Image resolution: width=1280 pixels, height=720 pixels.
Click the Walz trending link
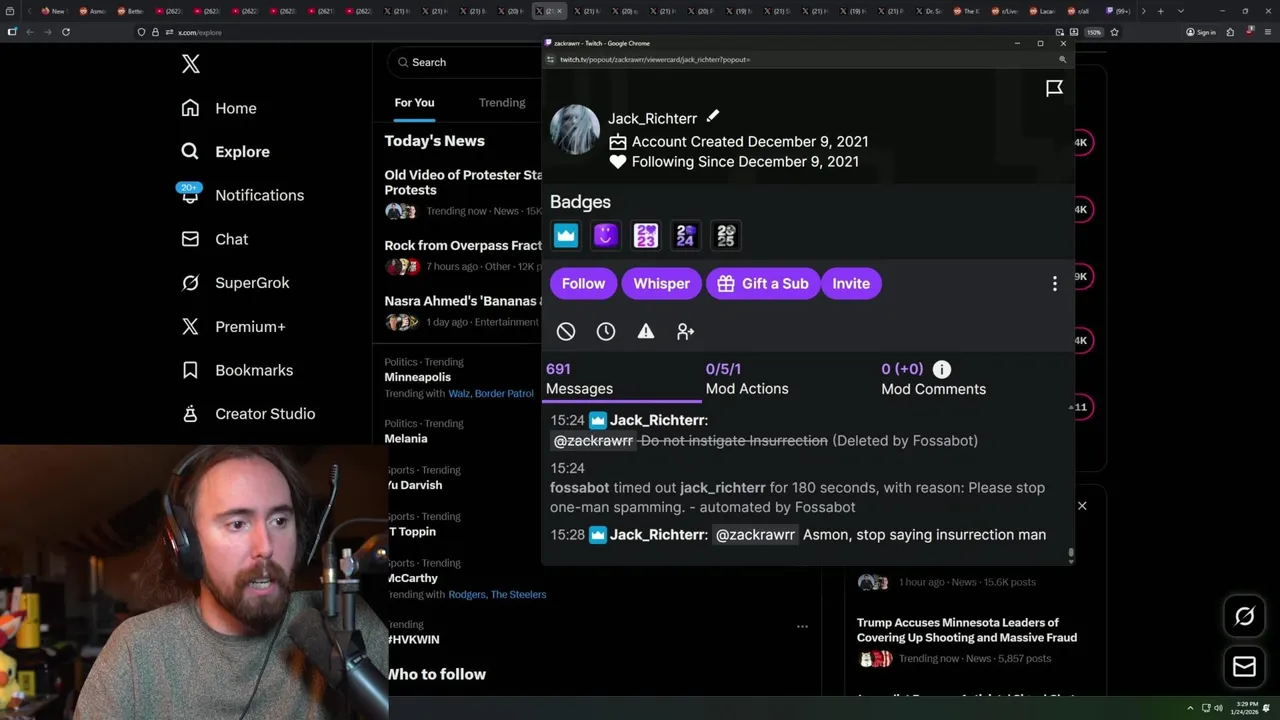pyautogui.click(x=459, y=394)
